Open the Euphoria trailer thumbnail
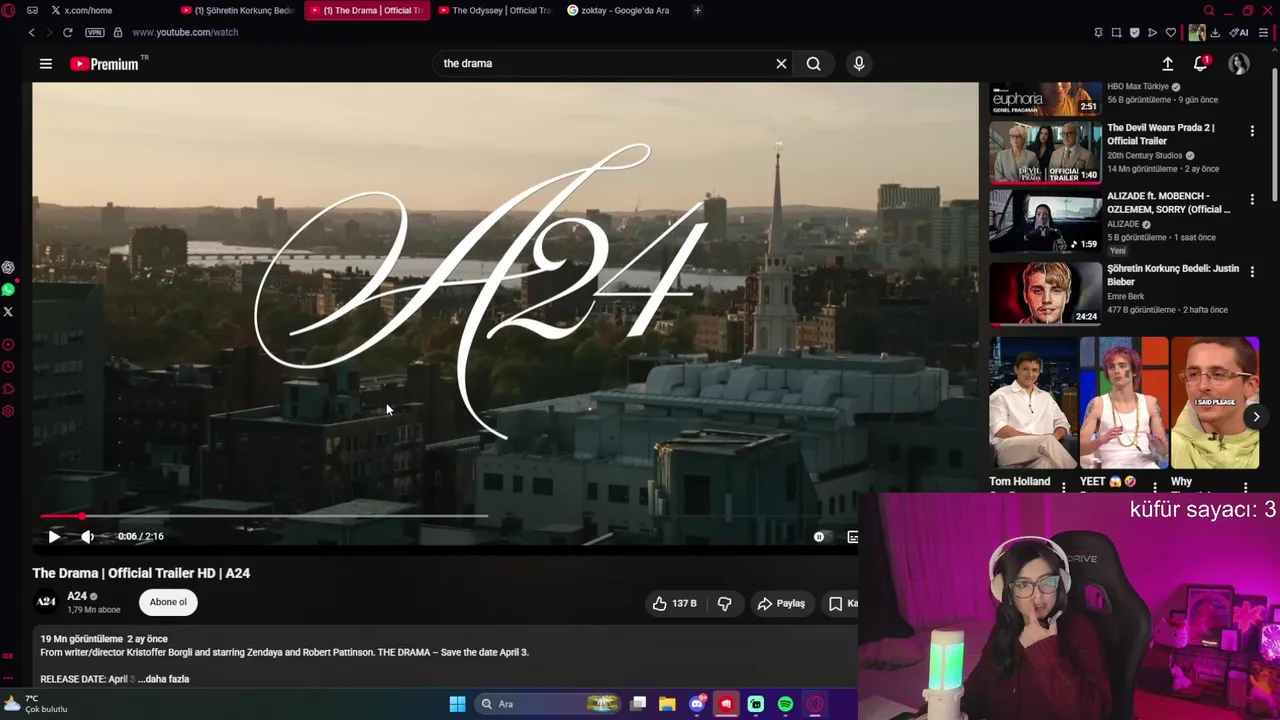 pos(1045,99)
